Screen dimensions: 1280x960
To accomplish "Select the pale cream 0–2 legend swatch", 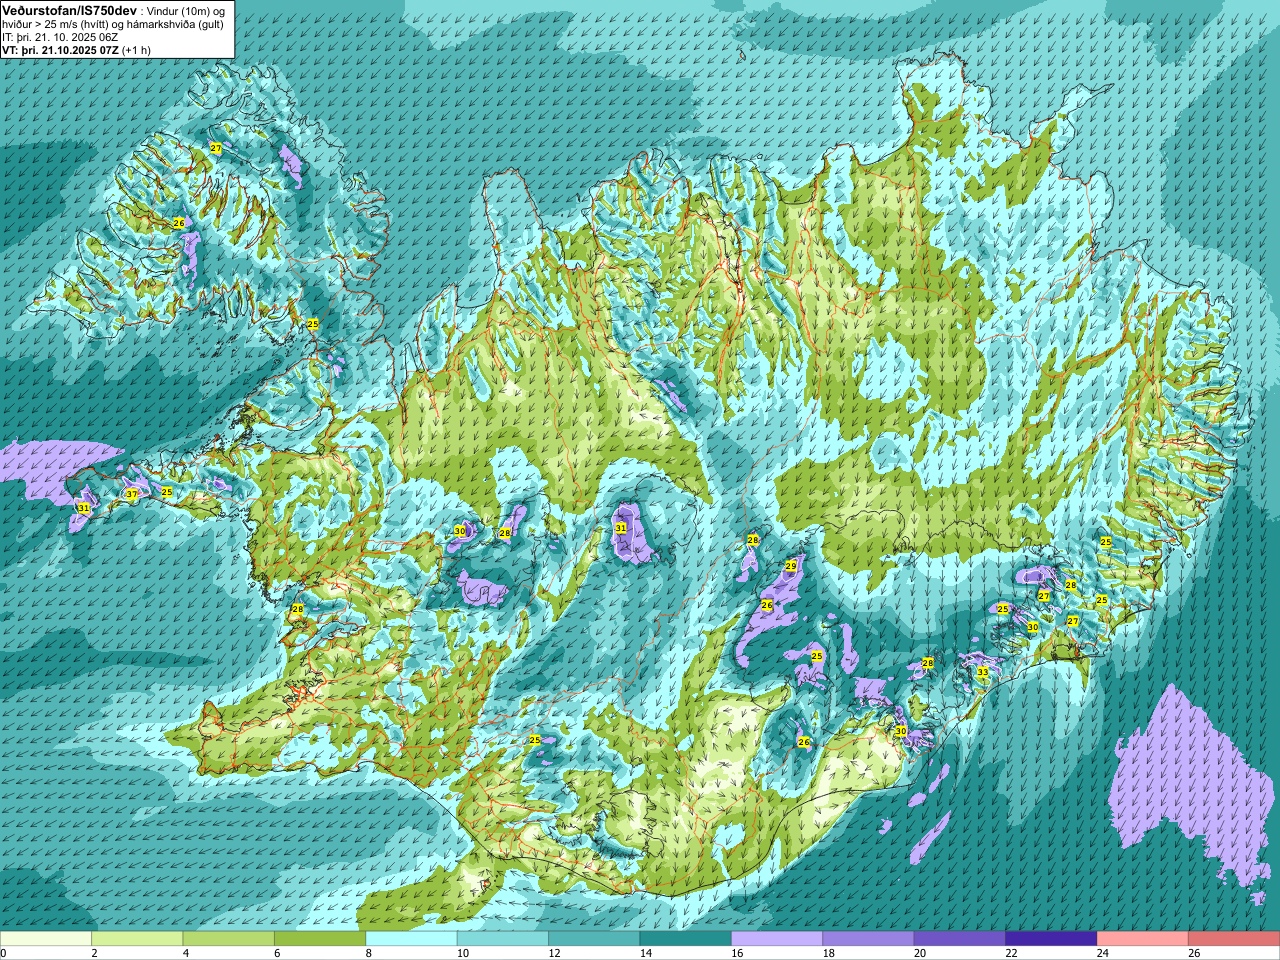I will 46,939.
